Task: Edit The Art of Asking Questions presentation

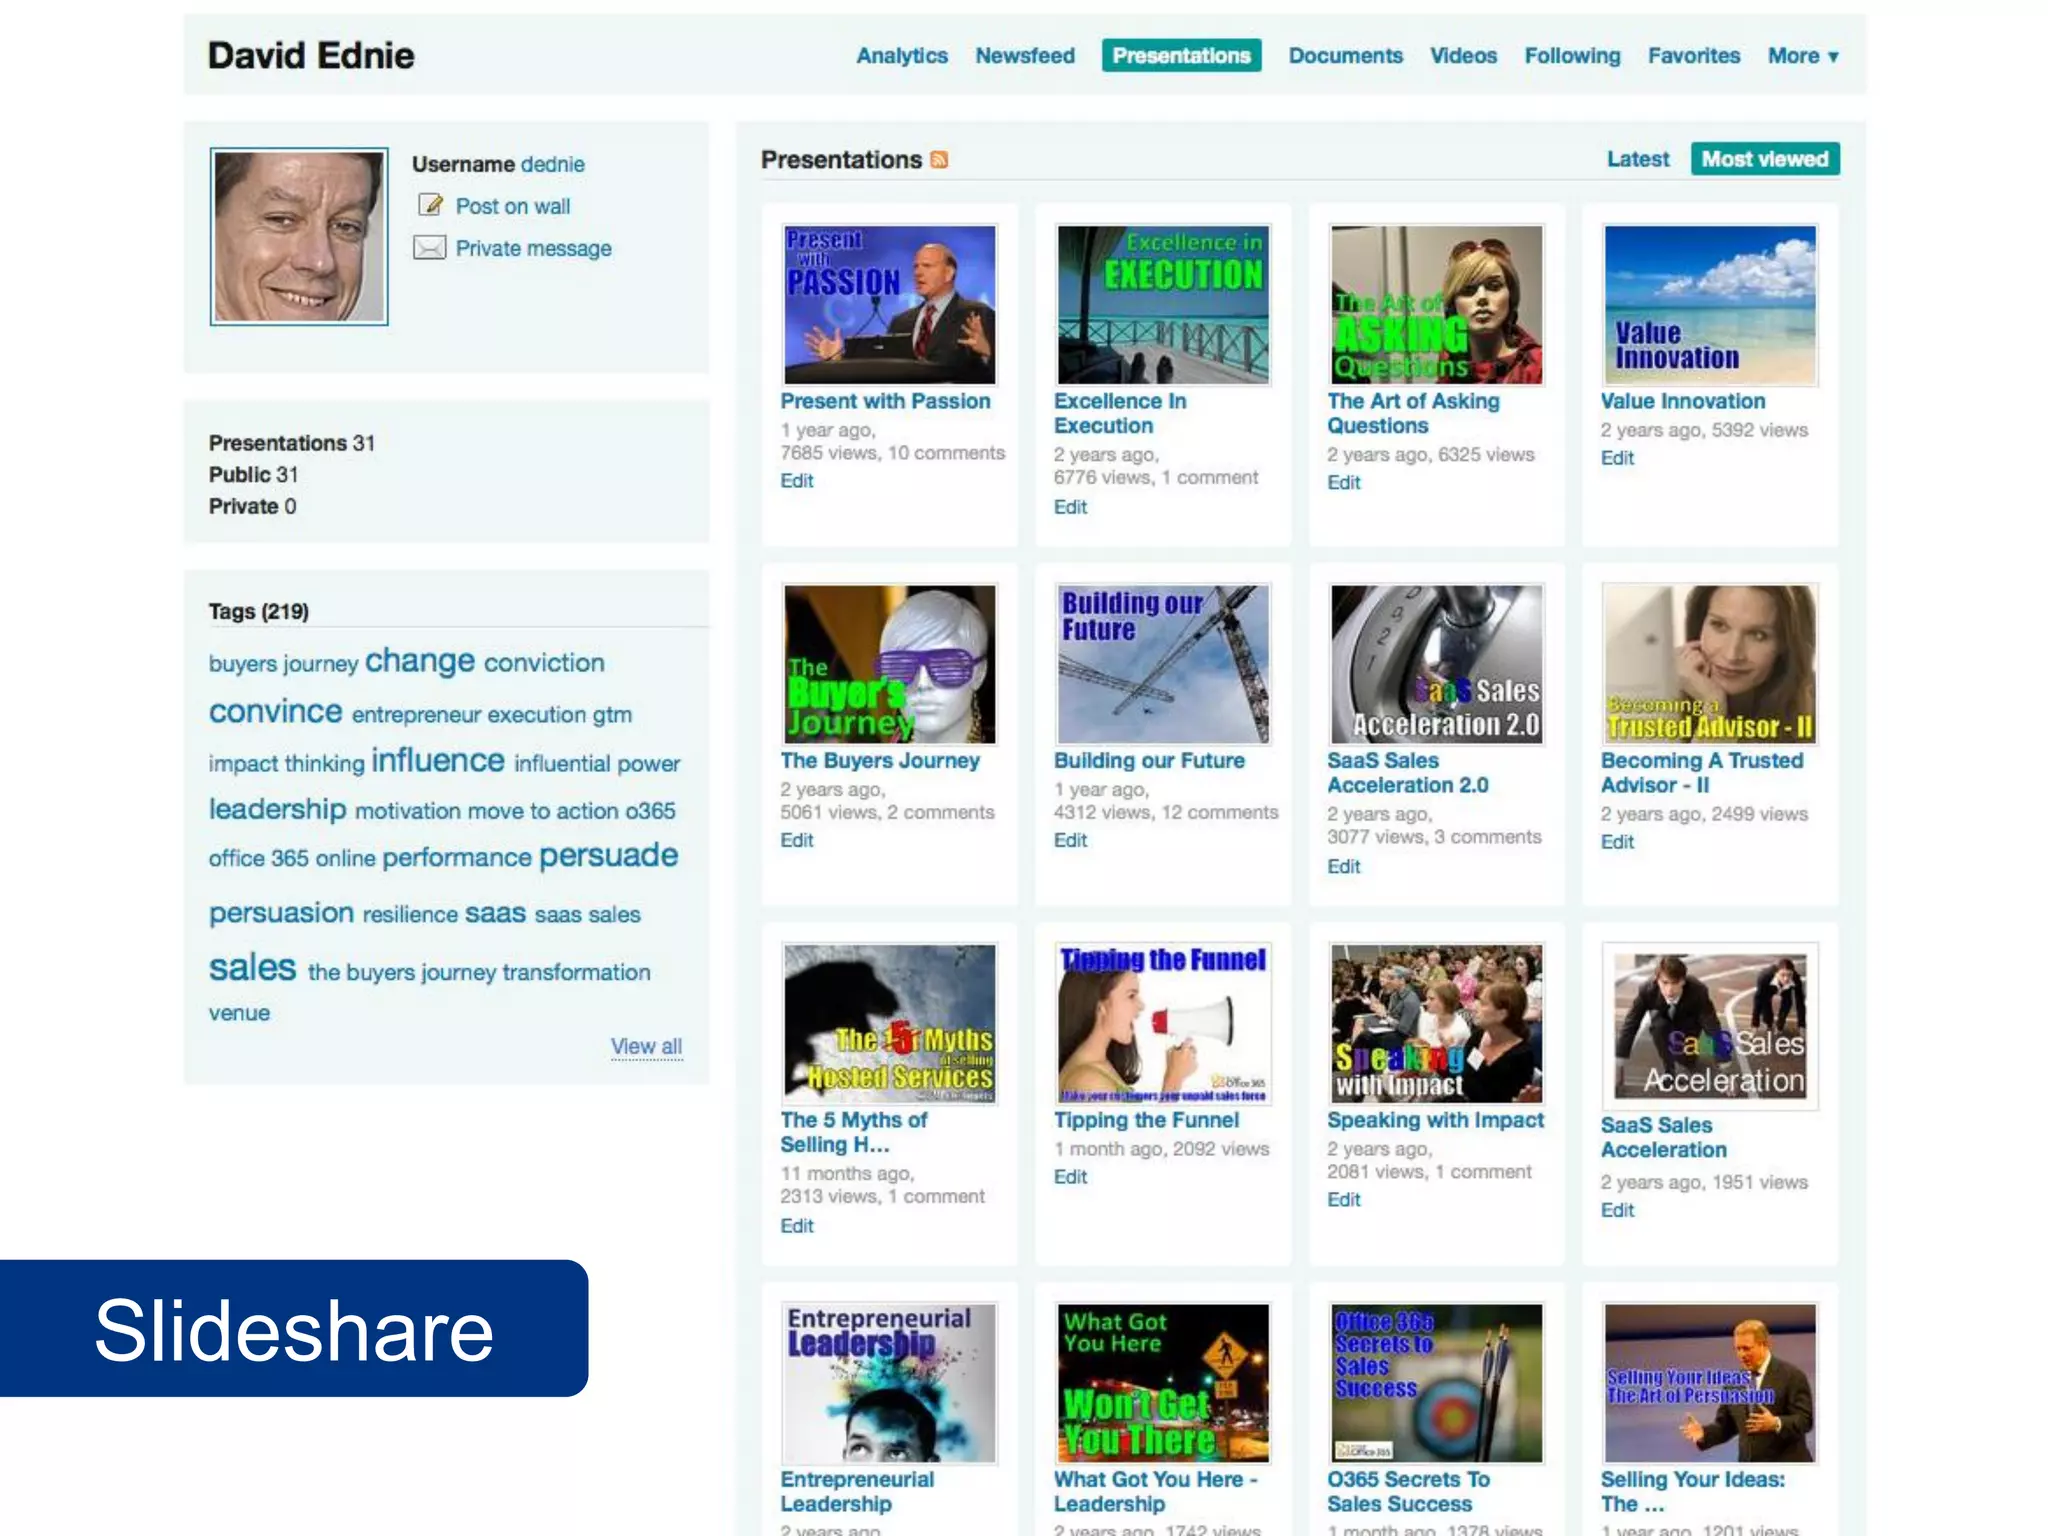Action: pos(1344,483)
